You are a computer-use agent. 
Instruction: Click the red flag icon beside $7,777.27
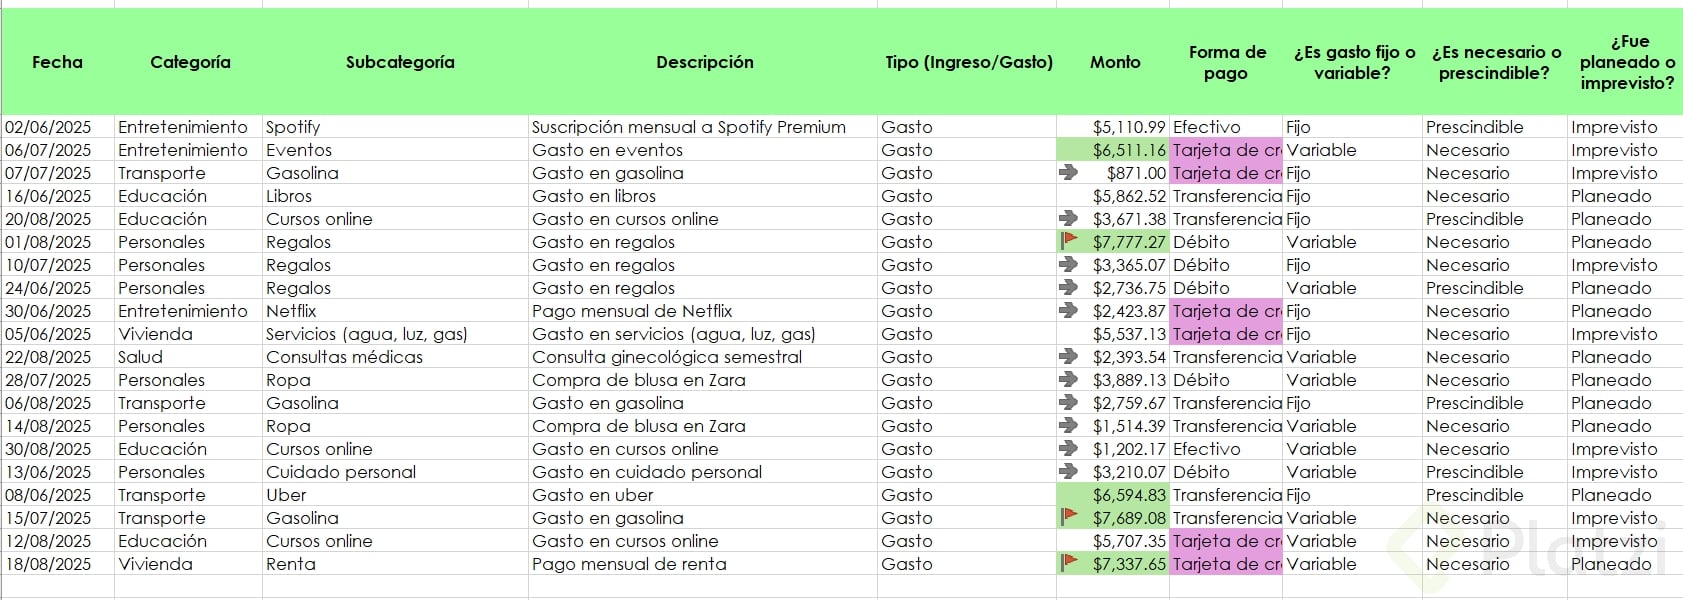[1069, 241]
